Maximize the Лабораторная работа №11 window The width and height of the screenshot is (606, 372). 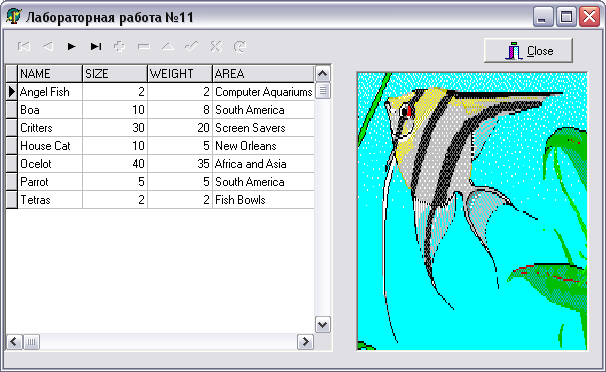click(x=566, y=17)
